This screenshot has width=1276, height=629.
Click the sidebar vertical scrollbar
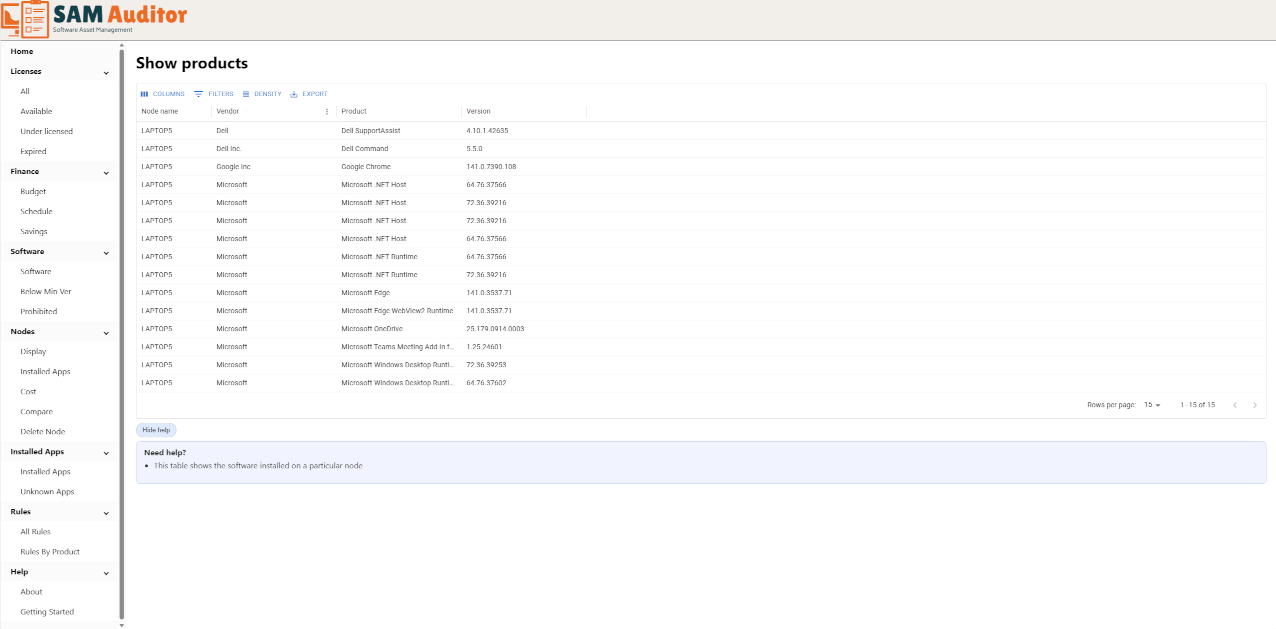pyautogui.click(x=122, y=330)
